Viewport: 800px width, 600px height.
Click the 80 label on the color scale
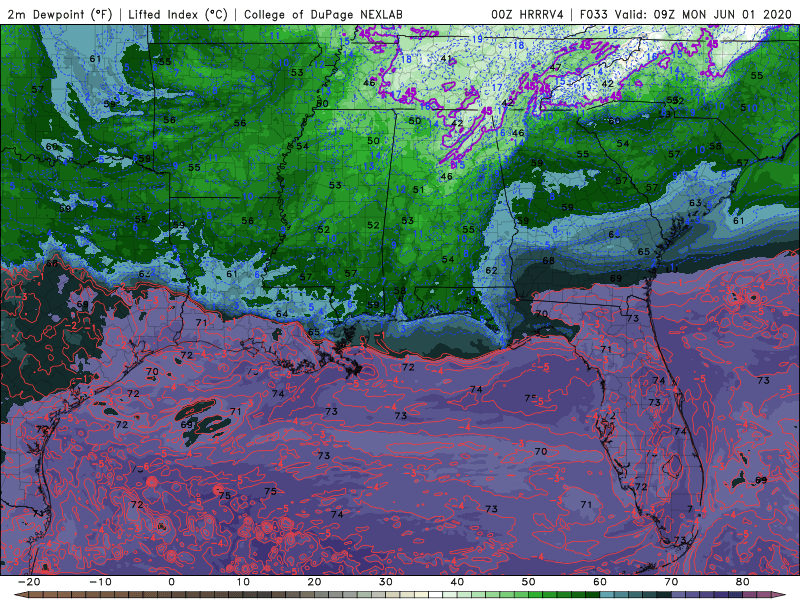coord(743,582)
